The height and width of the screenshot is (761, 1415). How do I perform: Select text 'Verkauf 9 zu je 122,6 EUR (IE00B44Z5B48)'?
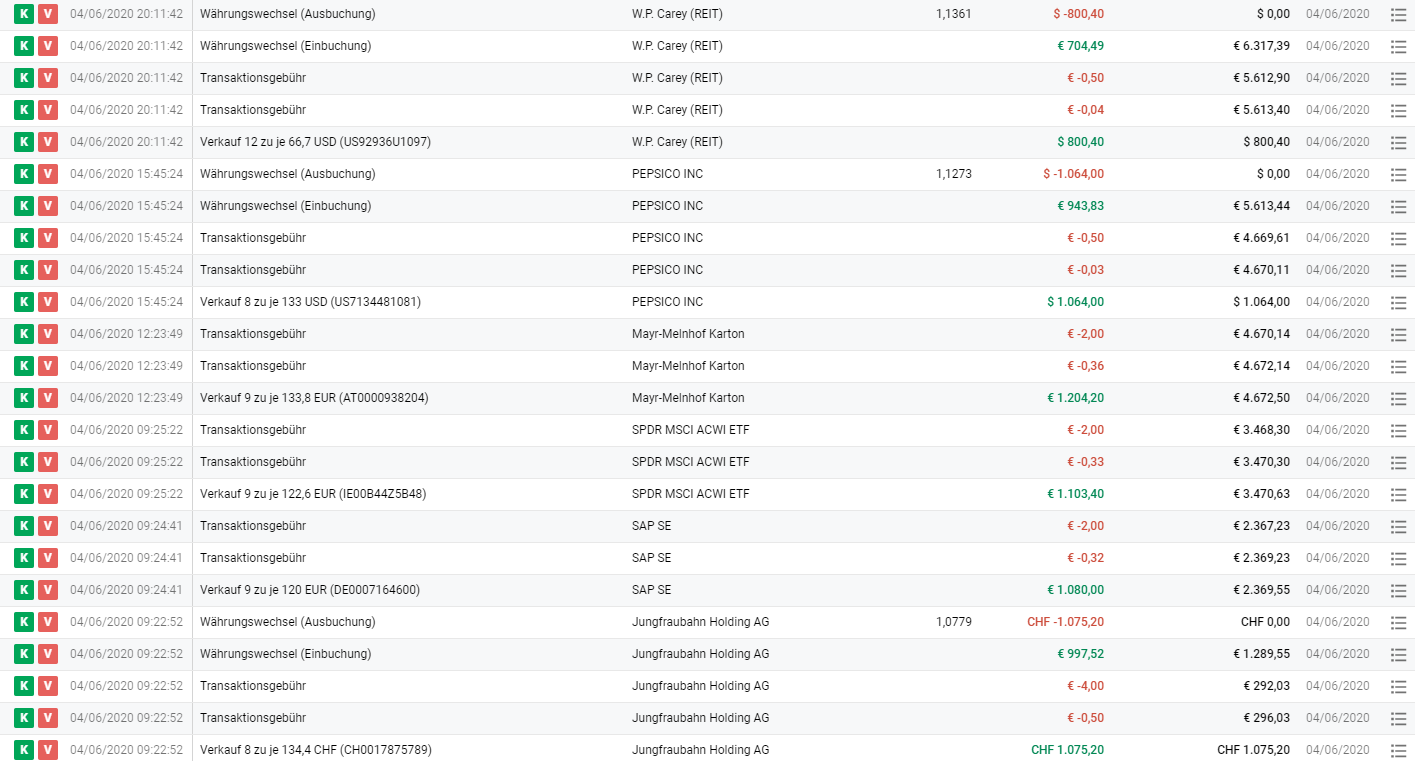coord(313,494)
